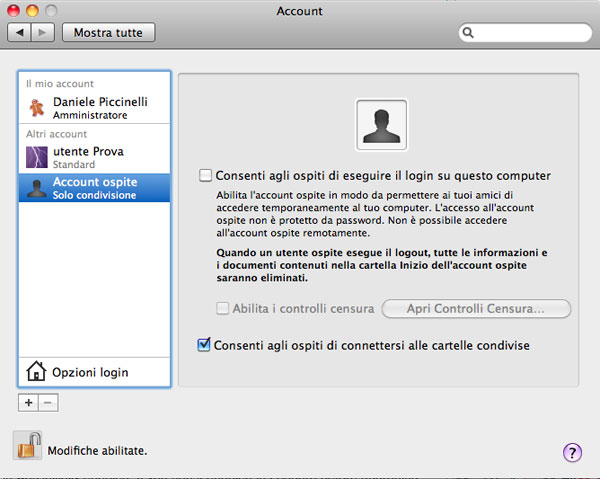
Task: Open help with the purple question mark
Action: click(573, 453)
